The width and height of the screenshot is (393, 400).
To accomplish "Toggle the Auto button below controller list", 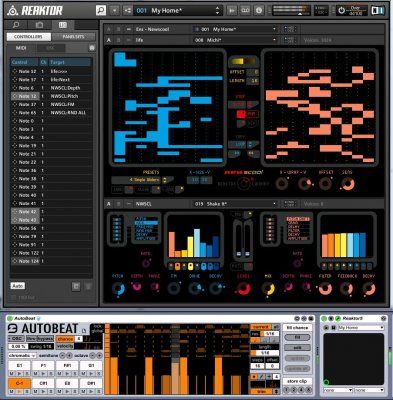I will point(18,286).
